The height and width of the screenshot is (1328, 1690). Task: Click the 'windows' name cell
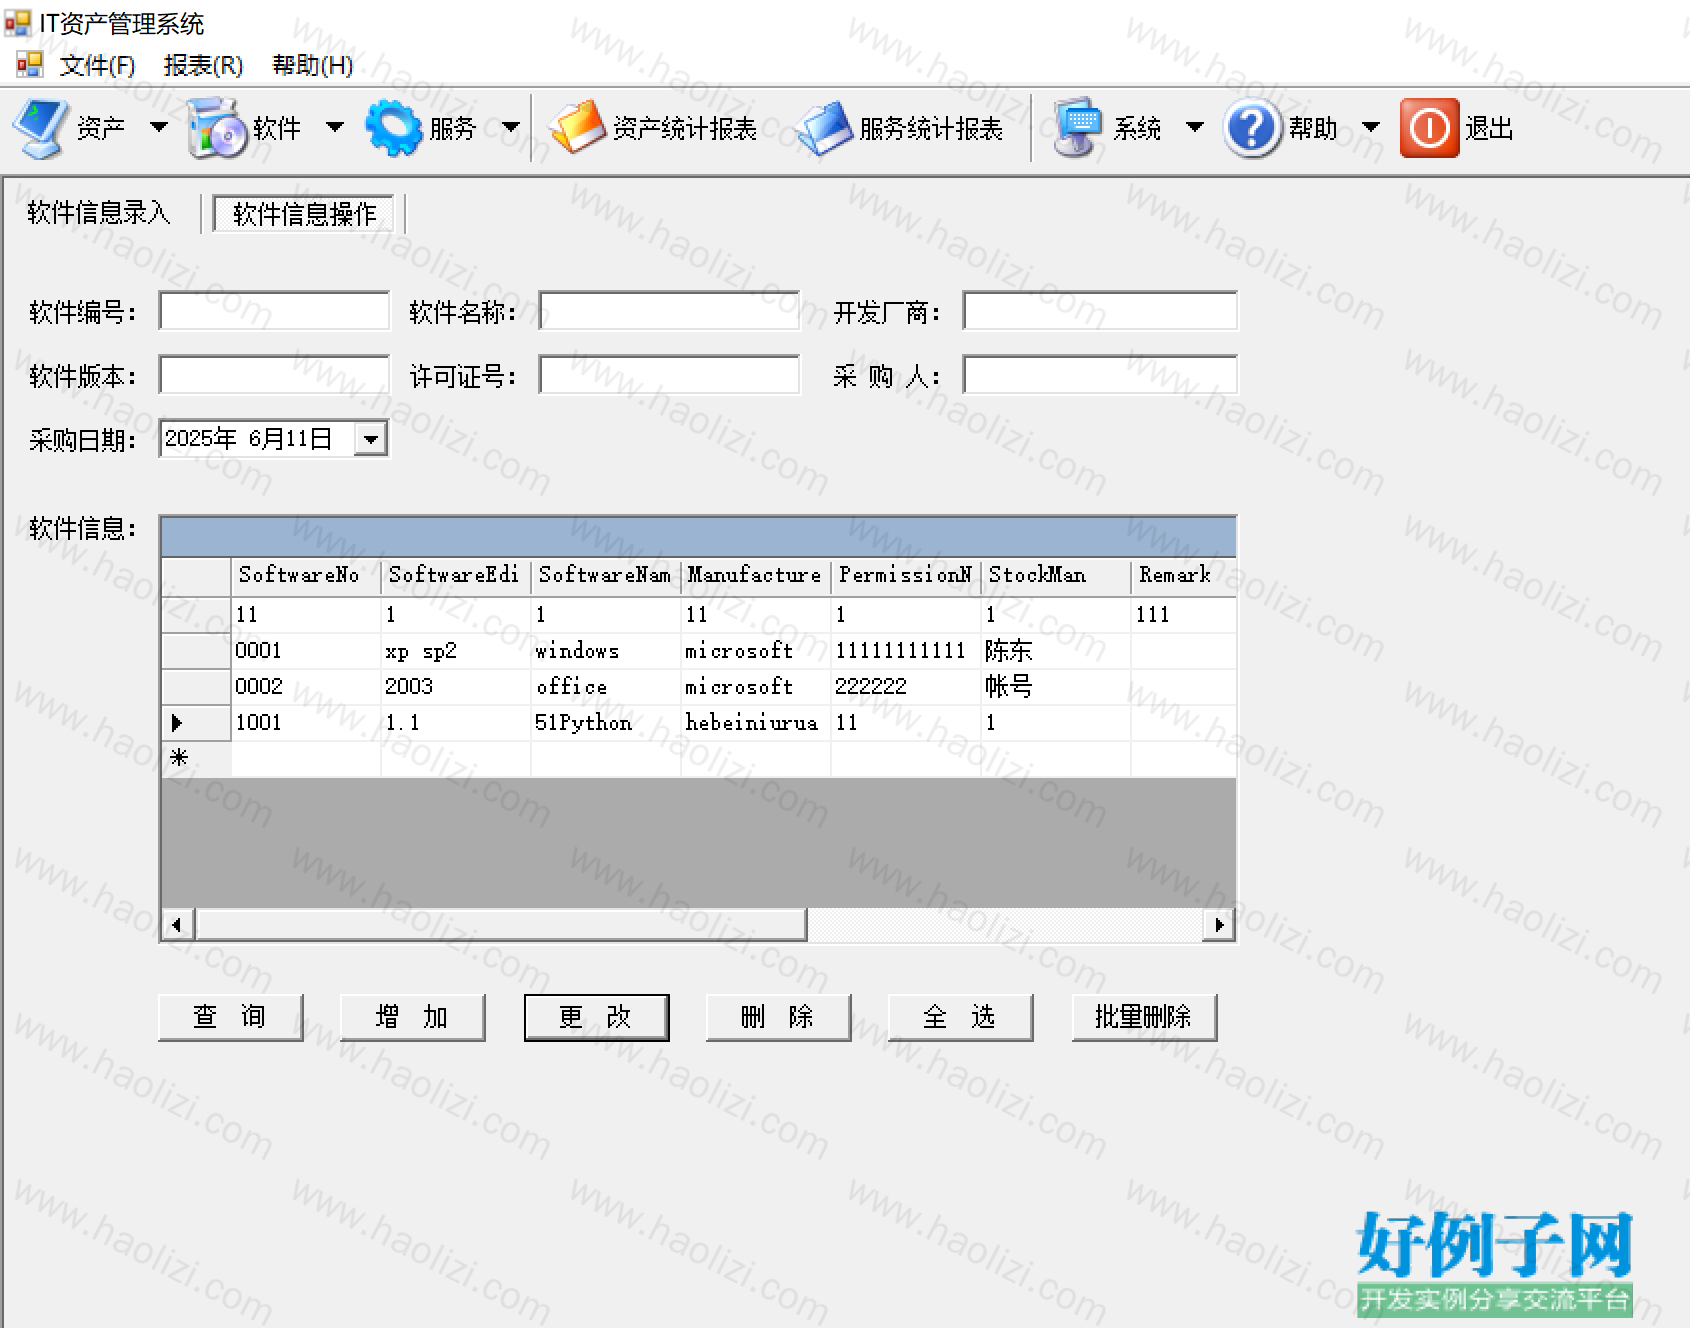coord(606,651)
